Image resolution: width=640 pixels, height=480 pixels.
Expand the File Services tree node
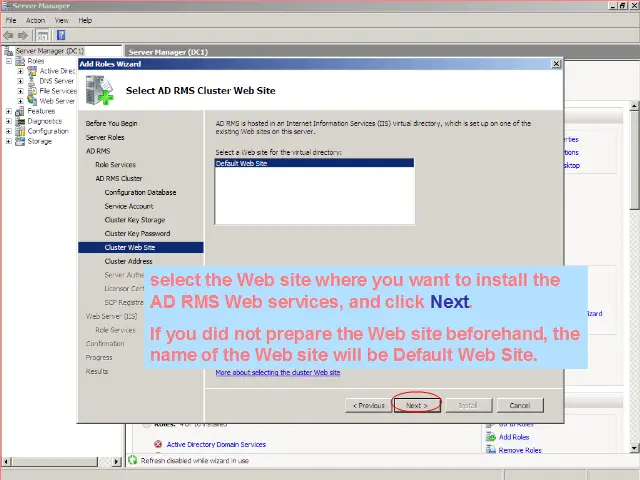click(x=20, y=91)
